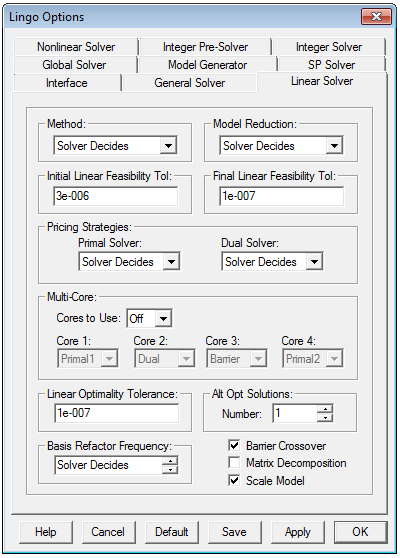The width and height of the screenshot is (400, 558).
Task: Expand the Core 1 Primal1 dropdown
Action: pyautogui.click(x=109, y=359)
